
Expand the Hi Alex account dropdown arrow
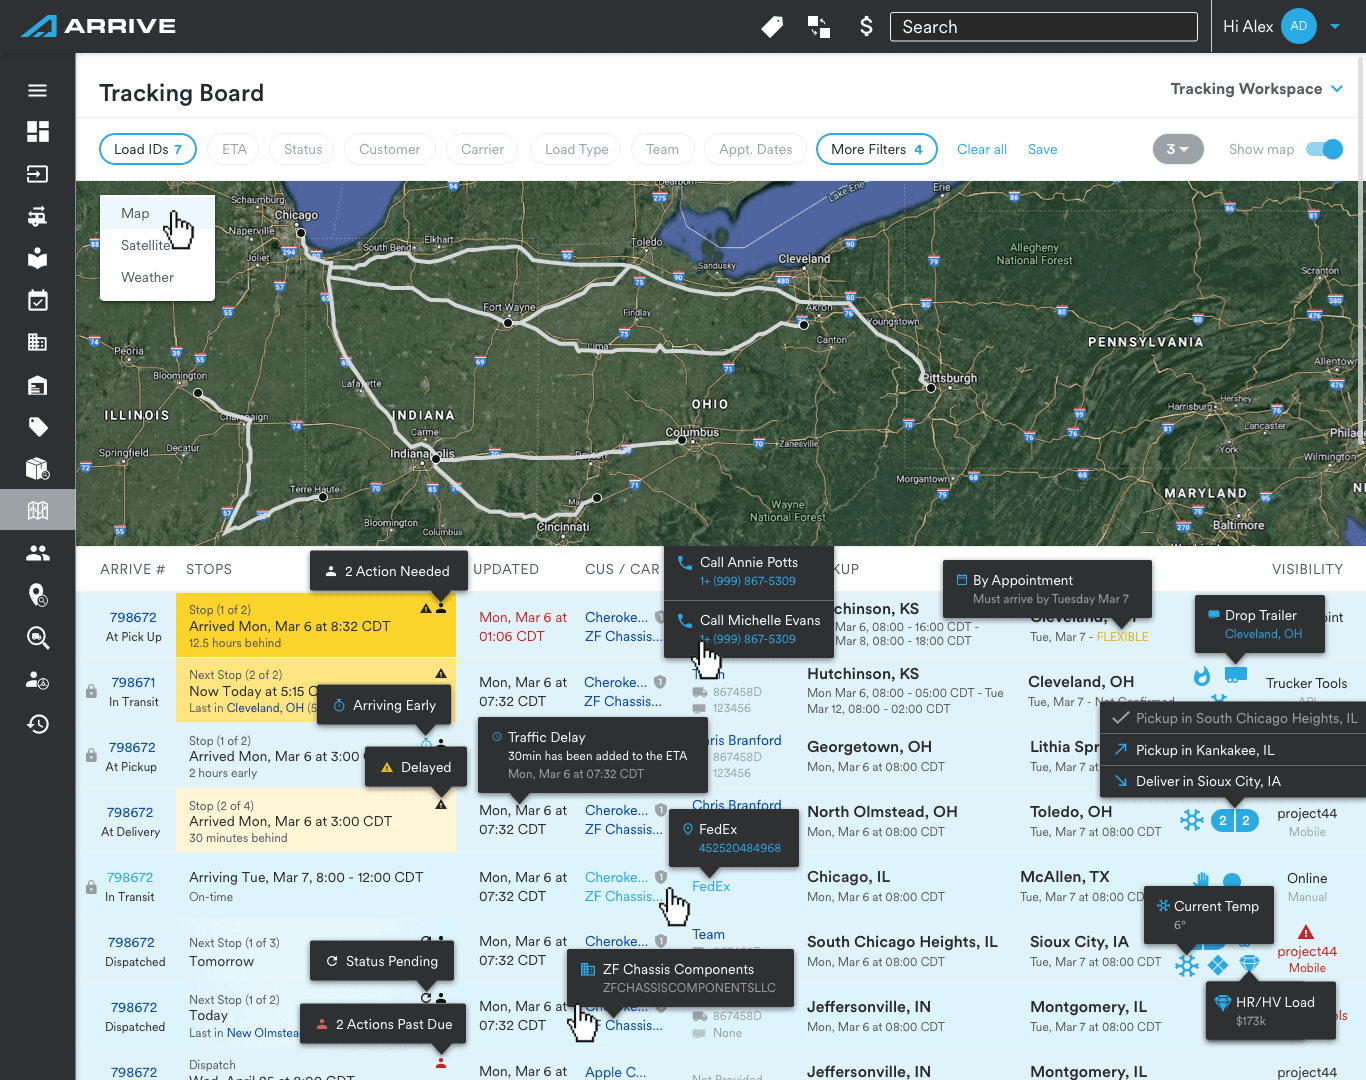point(1335,27)
